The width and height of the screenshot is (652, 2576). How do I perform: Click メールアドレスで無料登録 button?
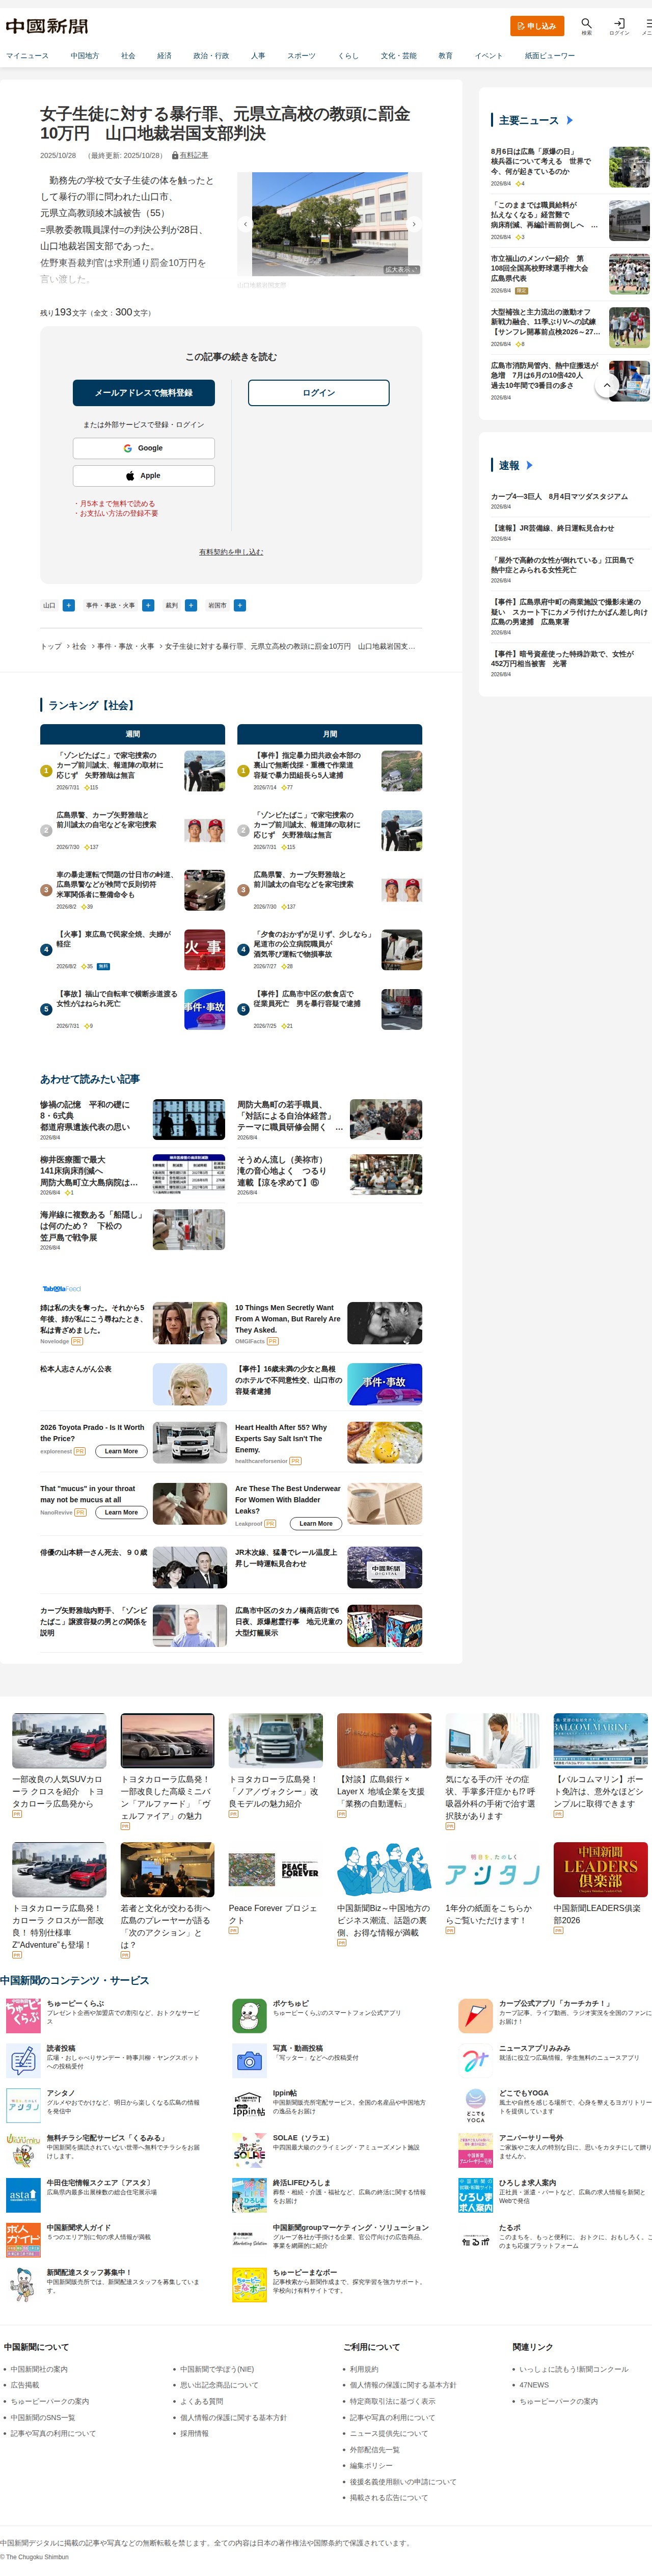(144, 393)
